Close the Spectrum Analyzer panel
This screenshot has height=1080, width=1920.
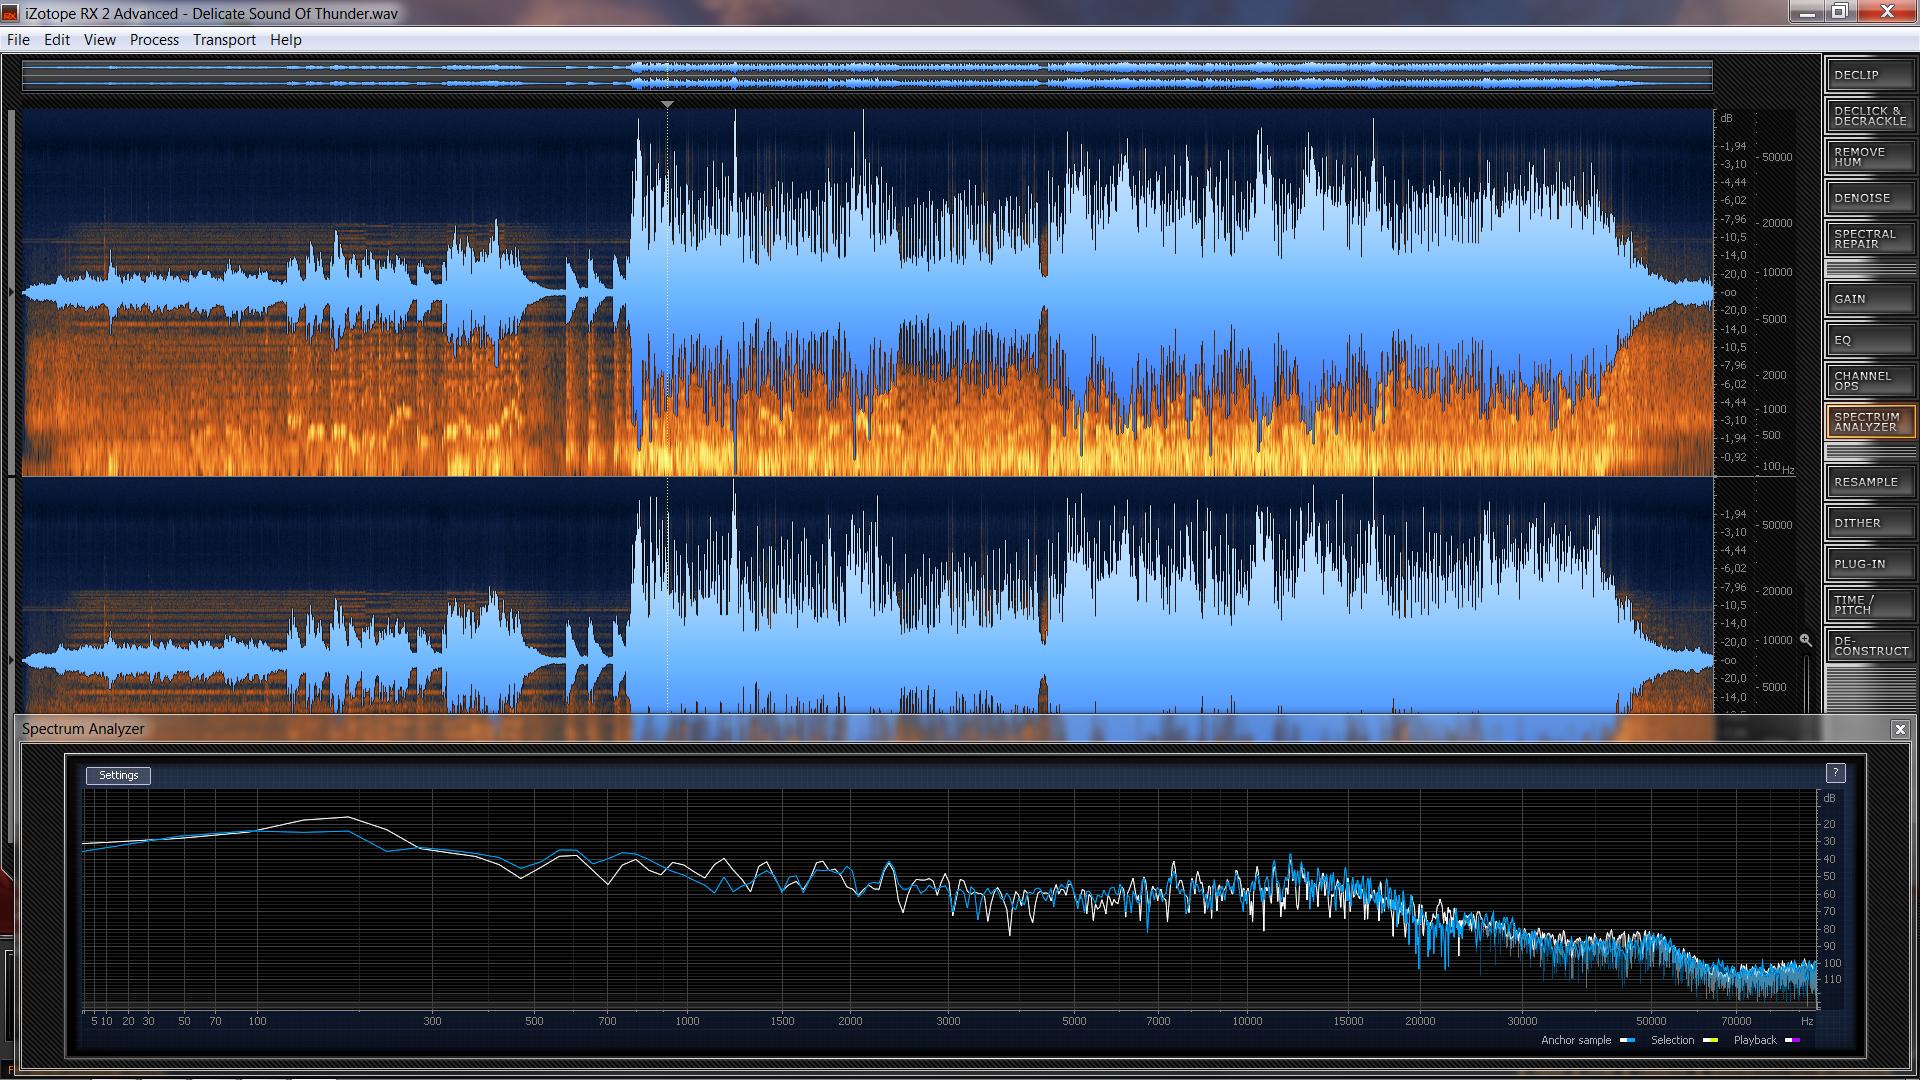1900,730
